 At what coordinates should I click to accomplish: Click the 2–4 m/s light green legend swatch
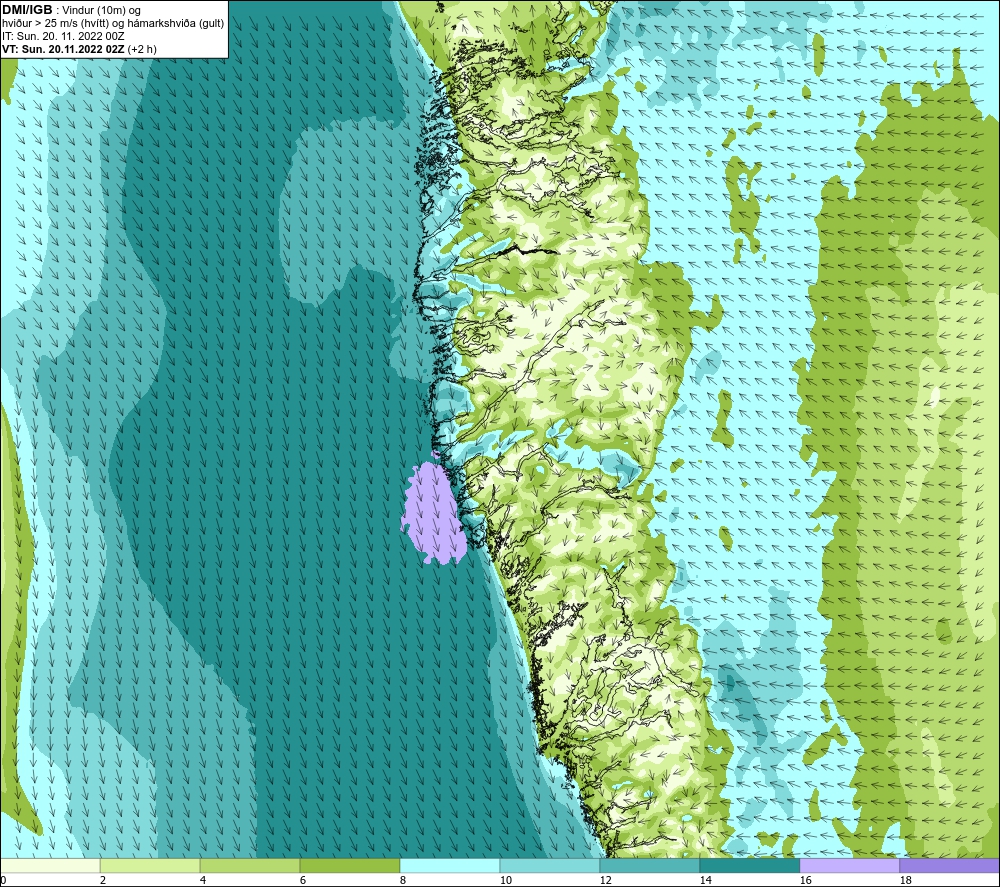(x=150, y=865)
